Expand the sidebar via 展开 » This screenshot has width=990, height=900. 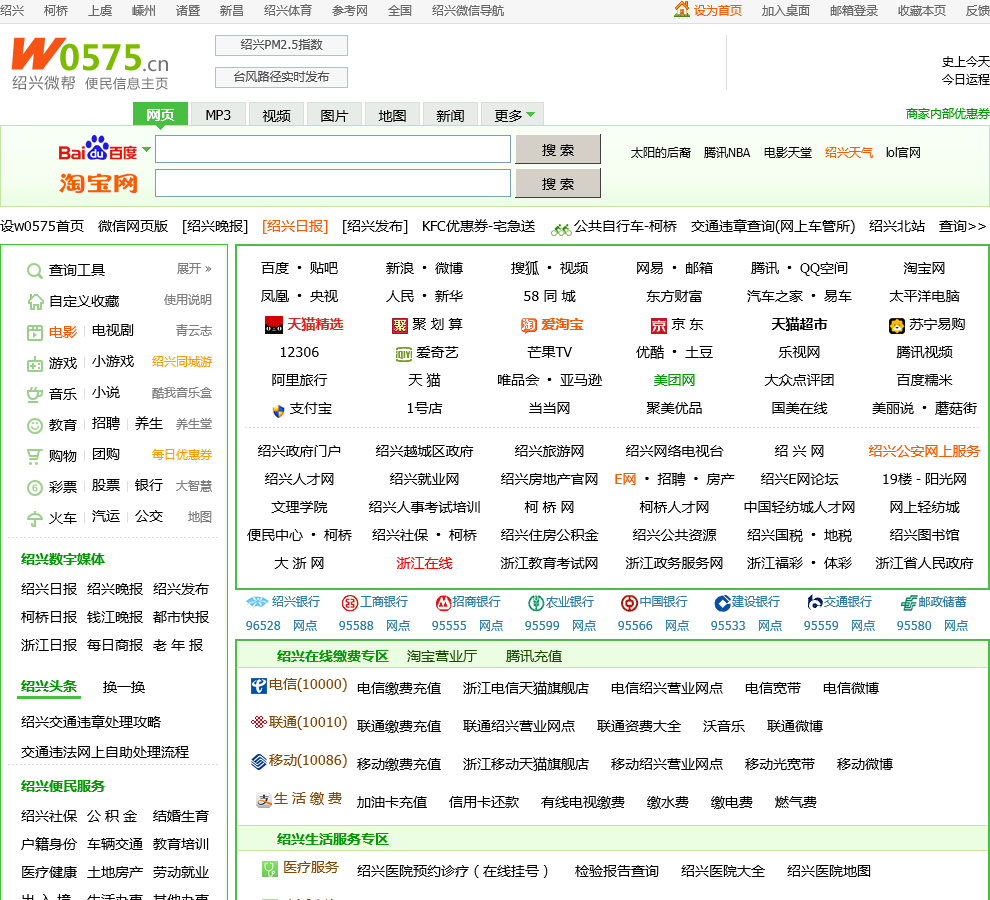click(x=194, y=269)
